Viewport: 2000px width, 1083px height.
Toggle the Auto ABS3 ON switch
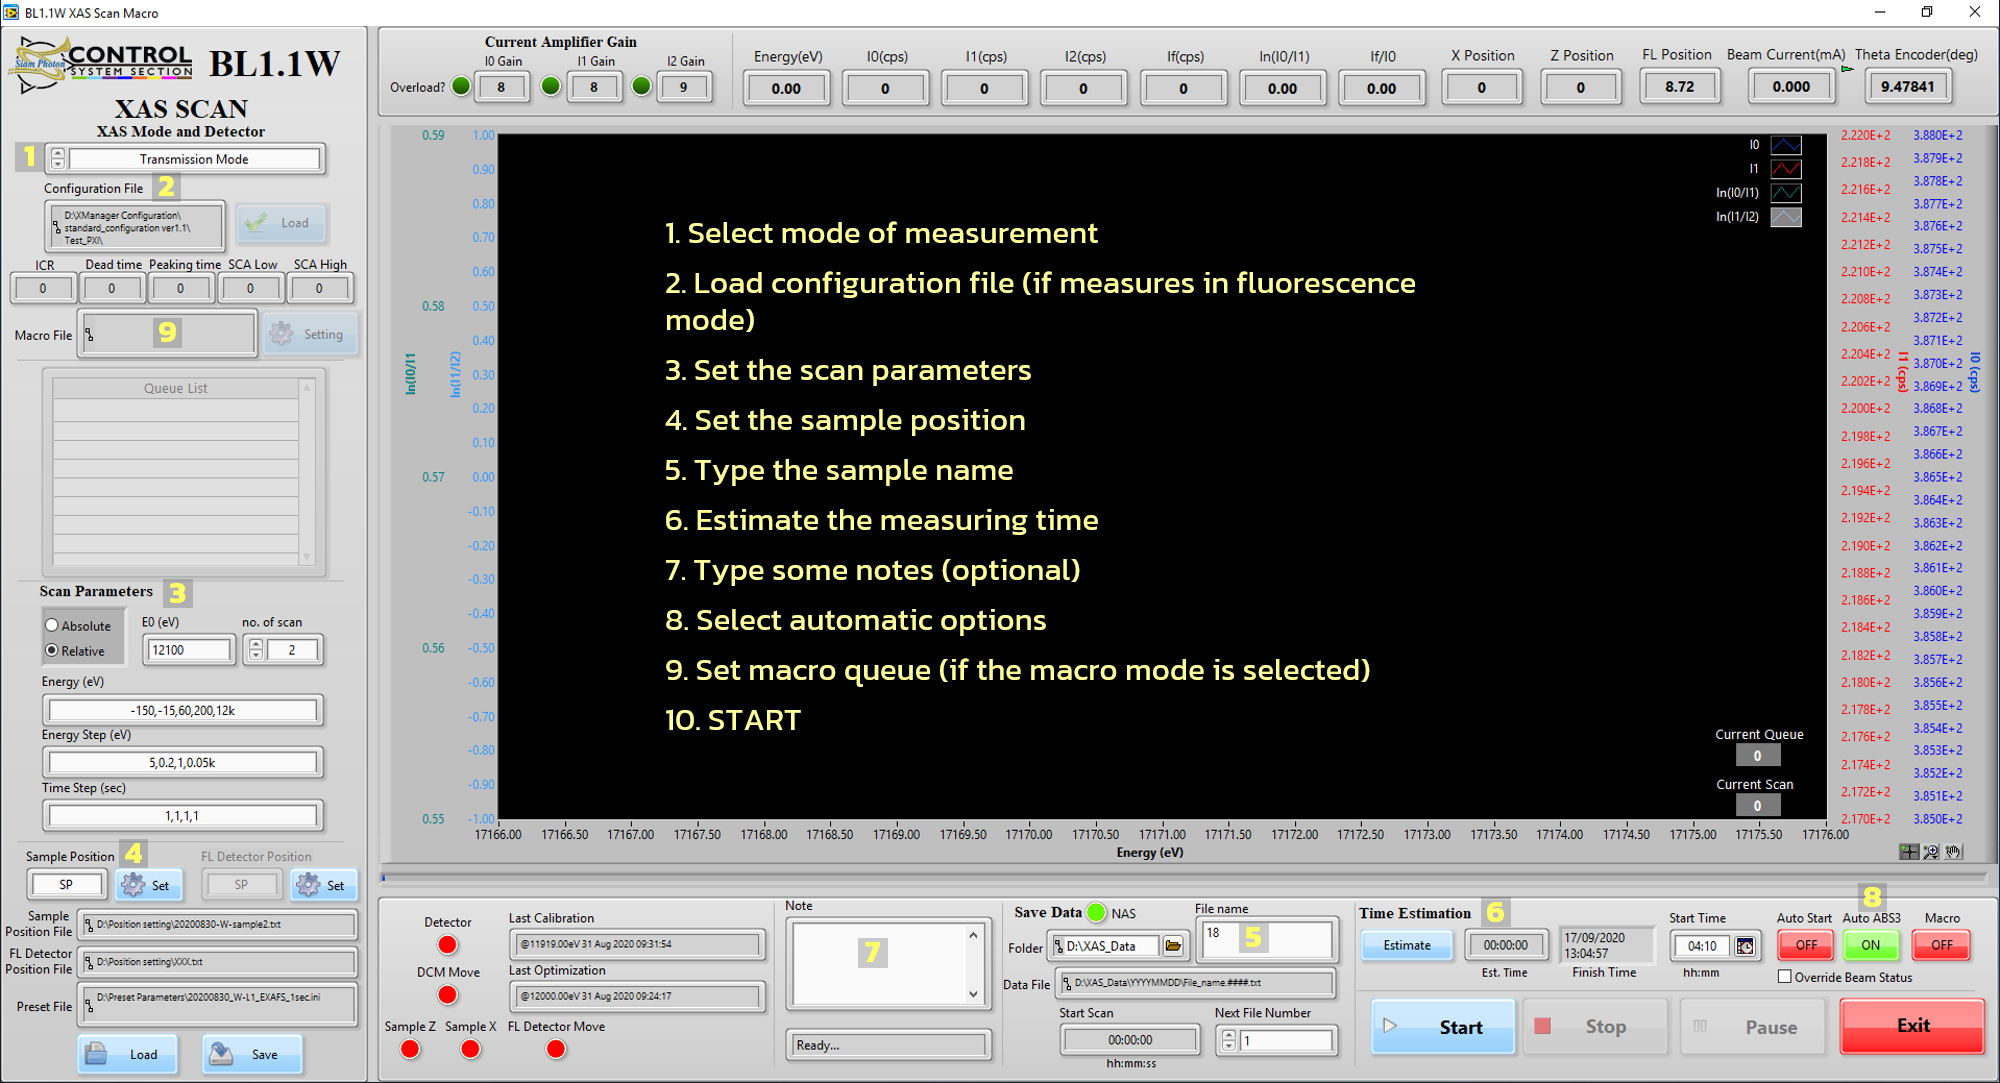pos(1870,945)
